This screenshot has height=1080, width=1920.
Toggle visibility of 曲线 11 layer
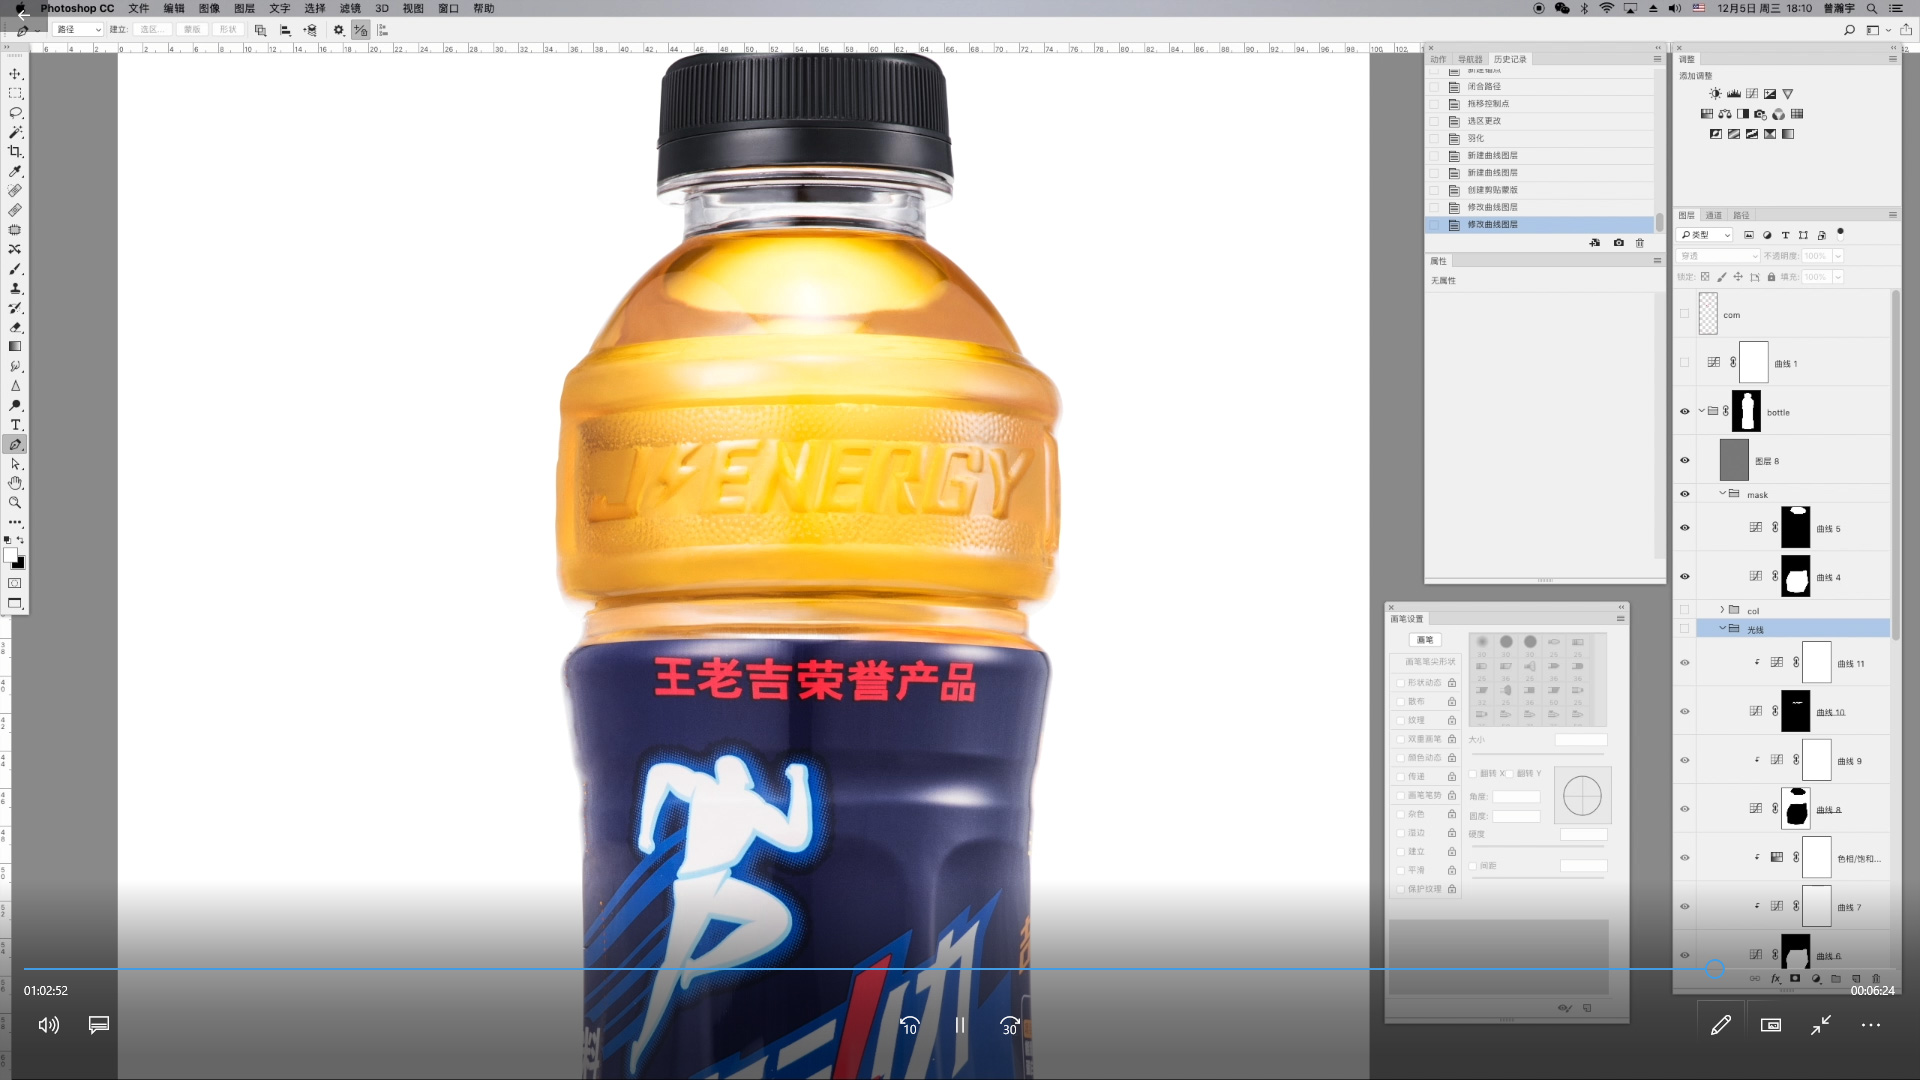(x=1685, y=663)
